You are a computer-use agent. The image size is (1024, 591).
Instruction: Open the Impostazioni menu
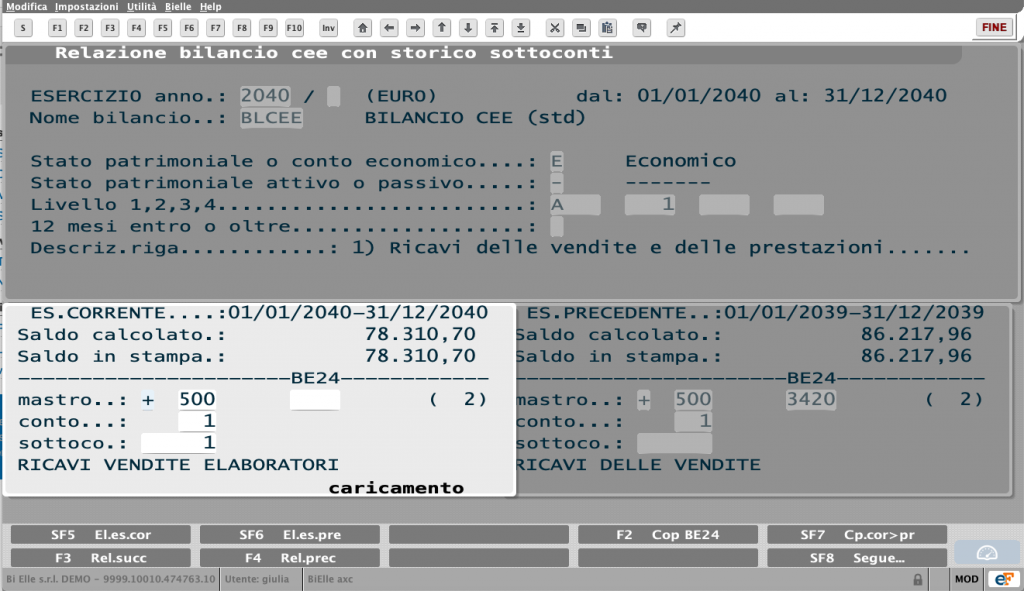(x=87, y=7)
